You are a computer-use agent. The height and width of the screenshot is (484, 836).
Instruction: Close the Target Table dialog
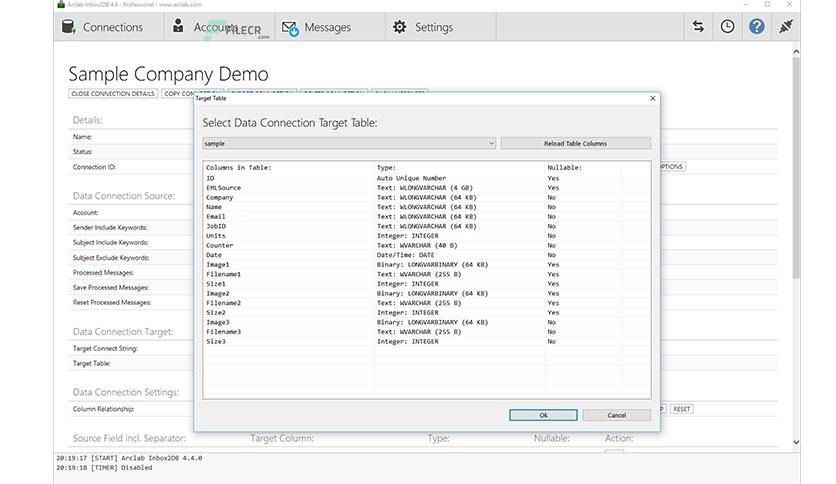coord(653,99)
